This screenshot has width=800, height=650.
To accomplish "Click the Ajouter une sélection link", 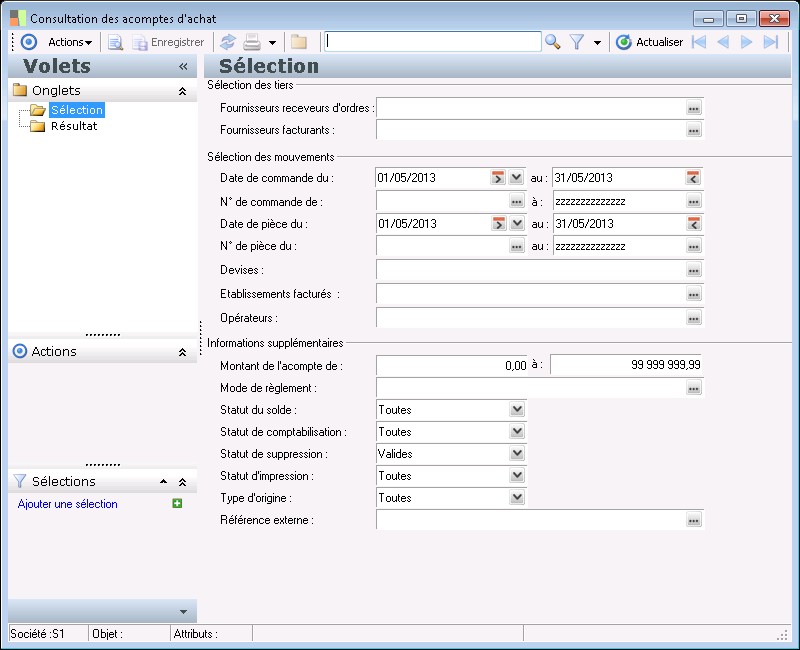I will point(68,504).
